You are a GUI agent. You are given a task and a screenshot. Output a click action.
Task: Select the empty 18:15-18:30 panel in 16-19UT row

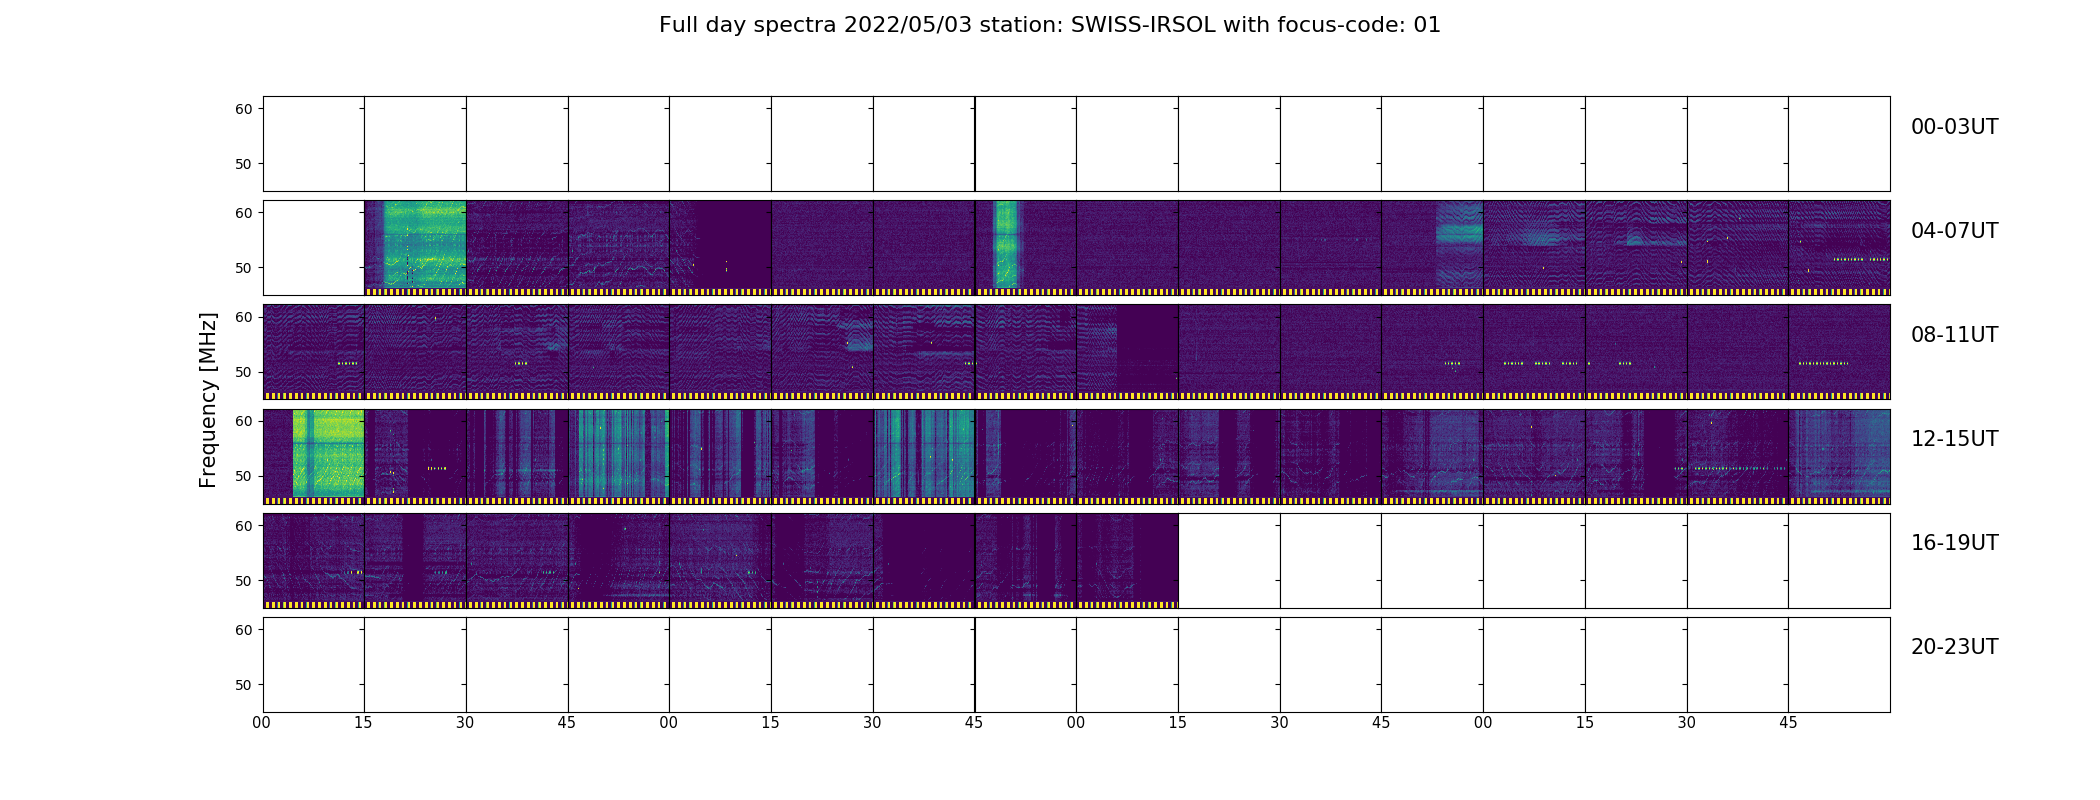click(x=1229, y=561)
